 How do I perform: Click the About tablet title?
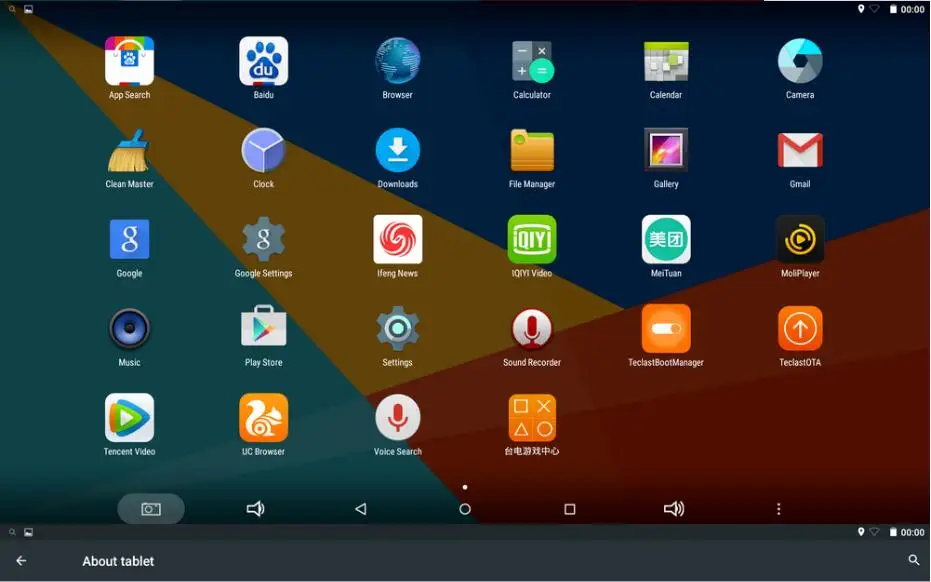click(x=118, y=561)
